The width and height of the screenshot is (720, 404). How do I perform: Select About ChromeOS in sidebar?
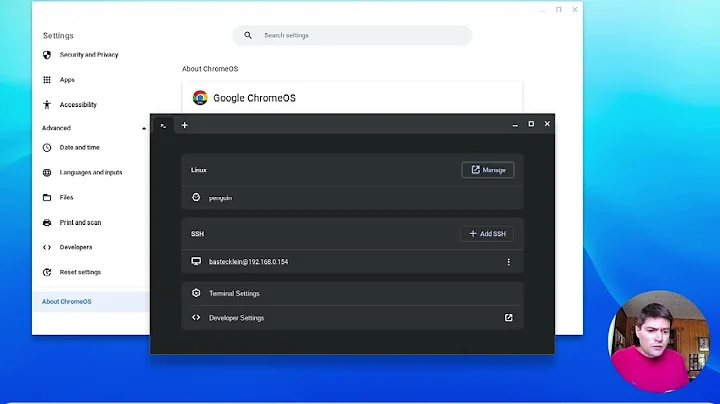pyautogui.click(x=91, y=302)
